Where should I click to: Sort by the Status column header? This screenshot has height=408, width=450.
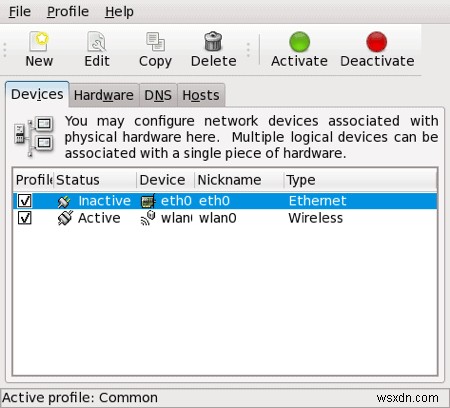(x=95, y=180)
